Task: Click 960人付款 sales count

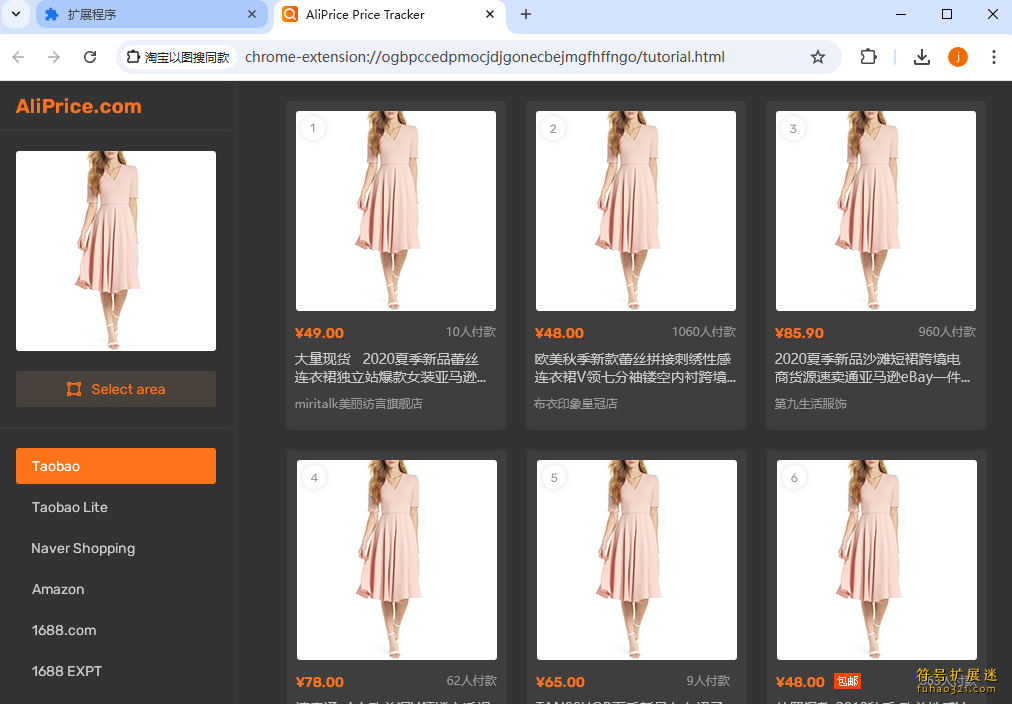Action: [x=947, y=332]
